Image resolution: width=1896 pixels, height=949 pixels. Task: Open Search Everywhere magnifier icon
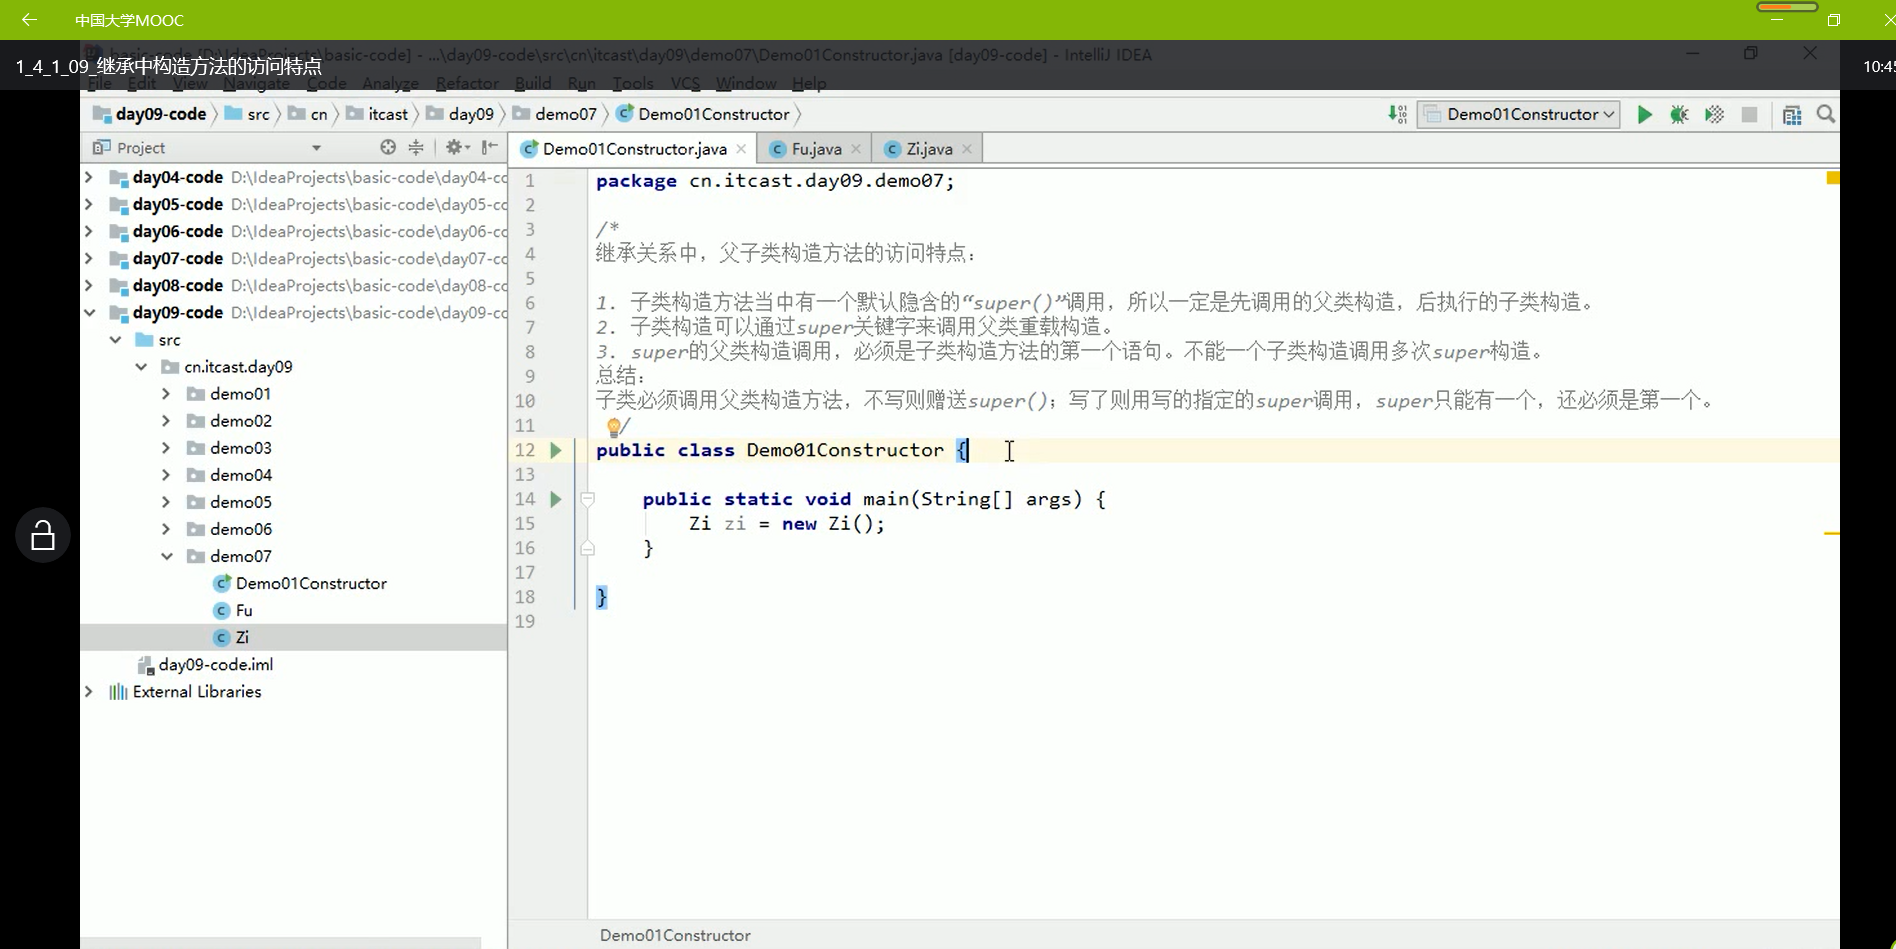click(x=1826, y=114)
